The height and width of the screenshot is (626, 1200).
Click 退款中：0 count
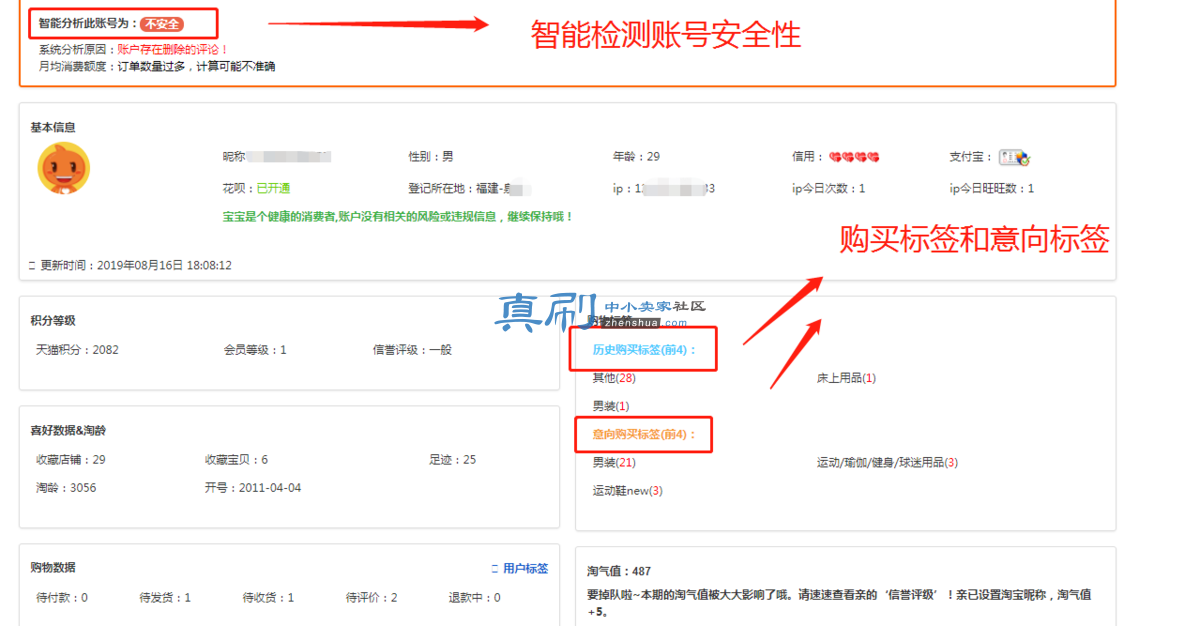click(x=475, y=598)
